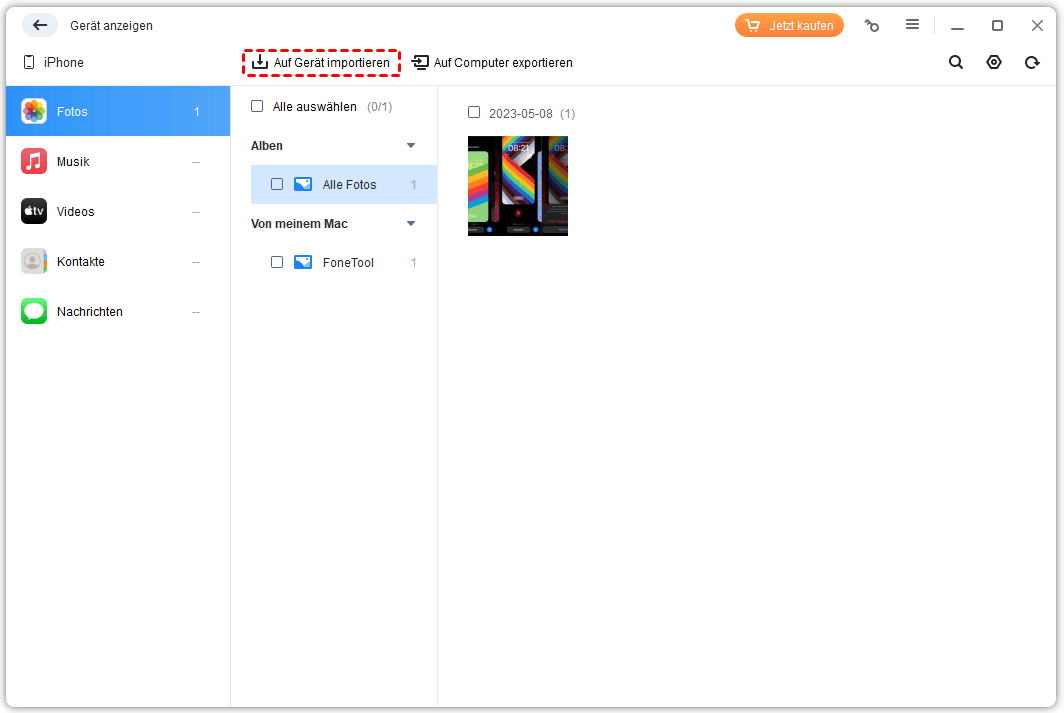Click Auf Gerät importieren button
The image size is (1064, 713).
click(321, 63)
